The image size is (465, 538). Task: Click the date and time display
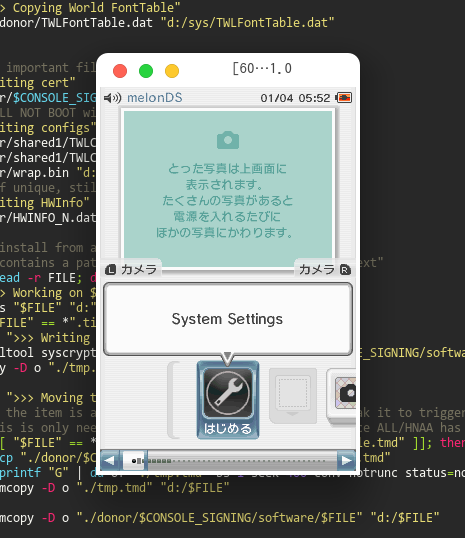click(295, 98)
